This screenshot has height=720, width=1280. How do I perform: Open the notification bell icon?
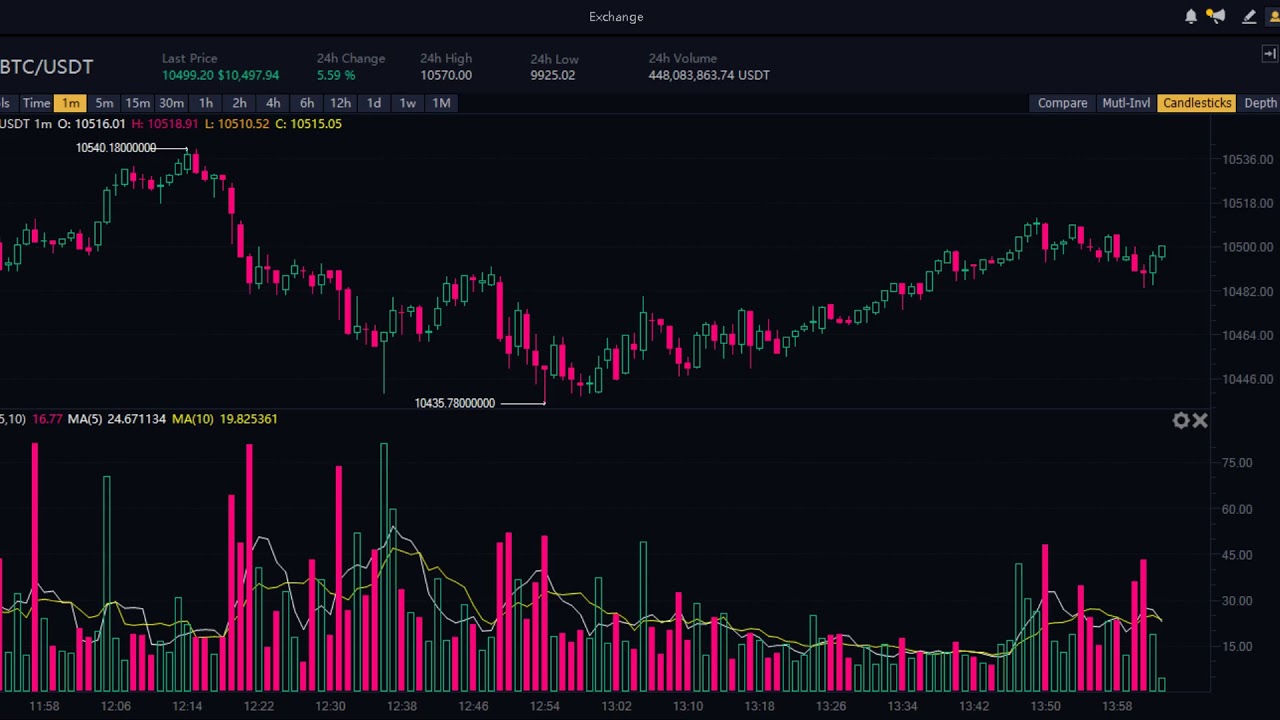(x=1191, y=17)
